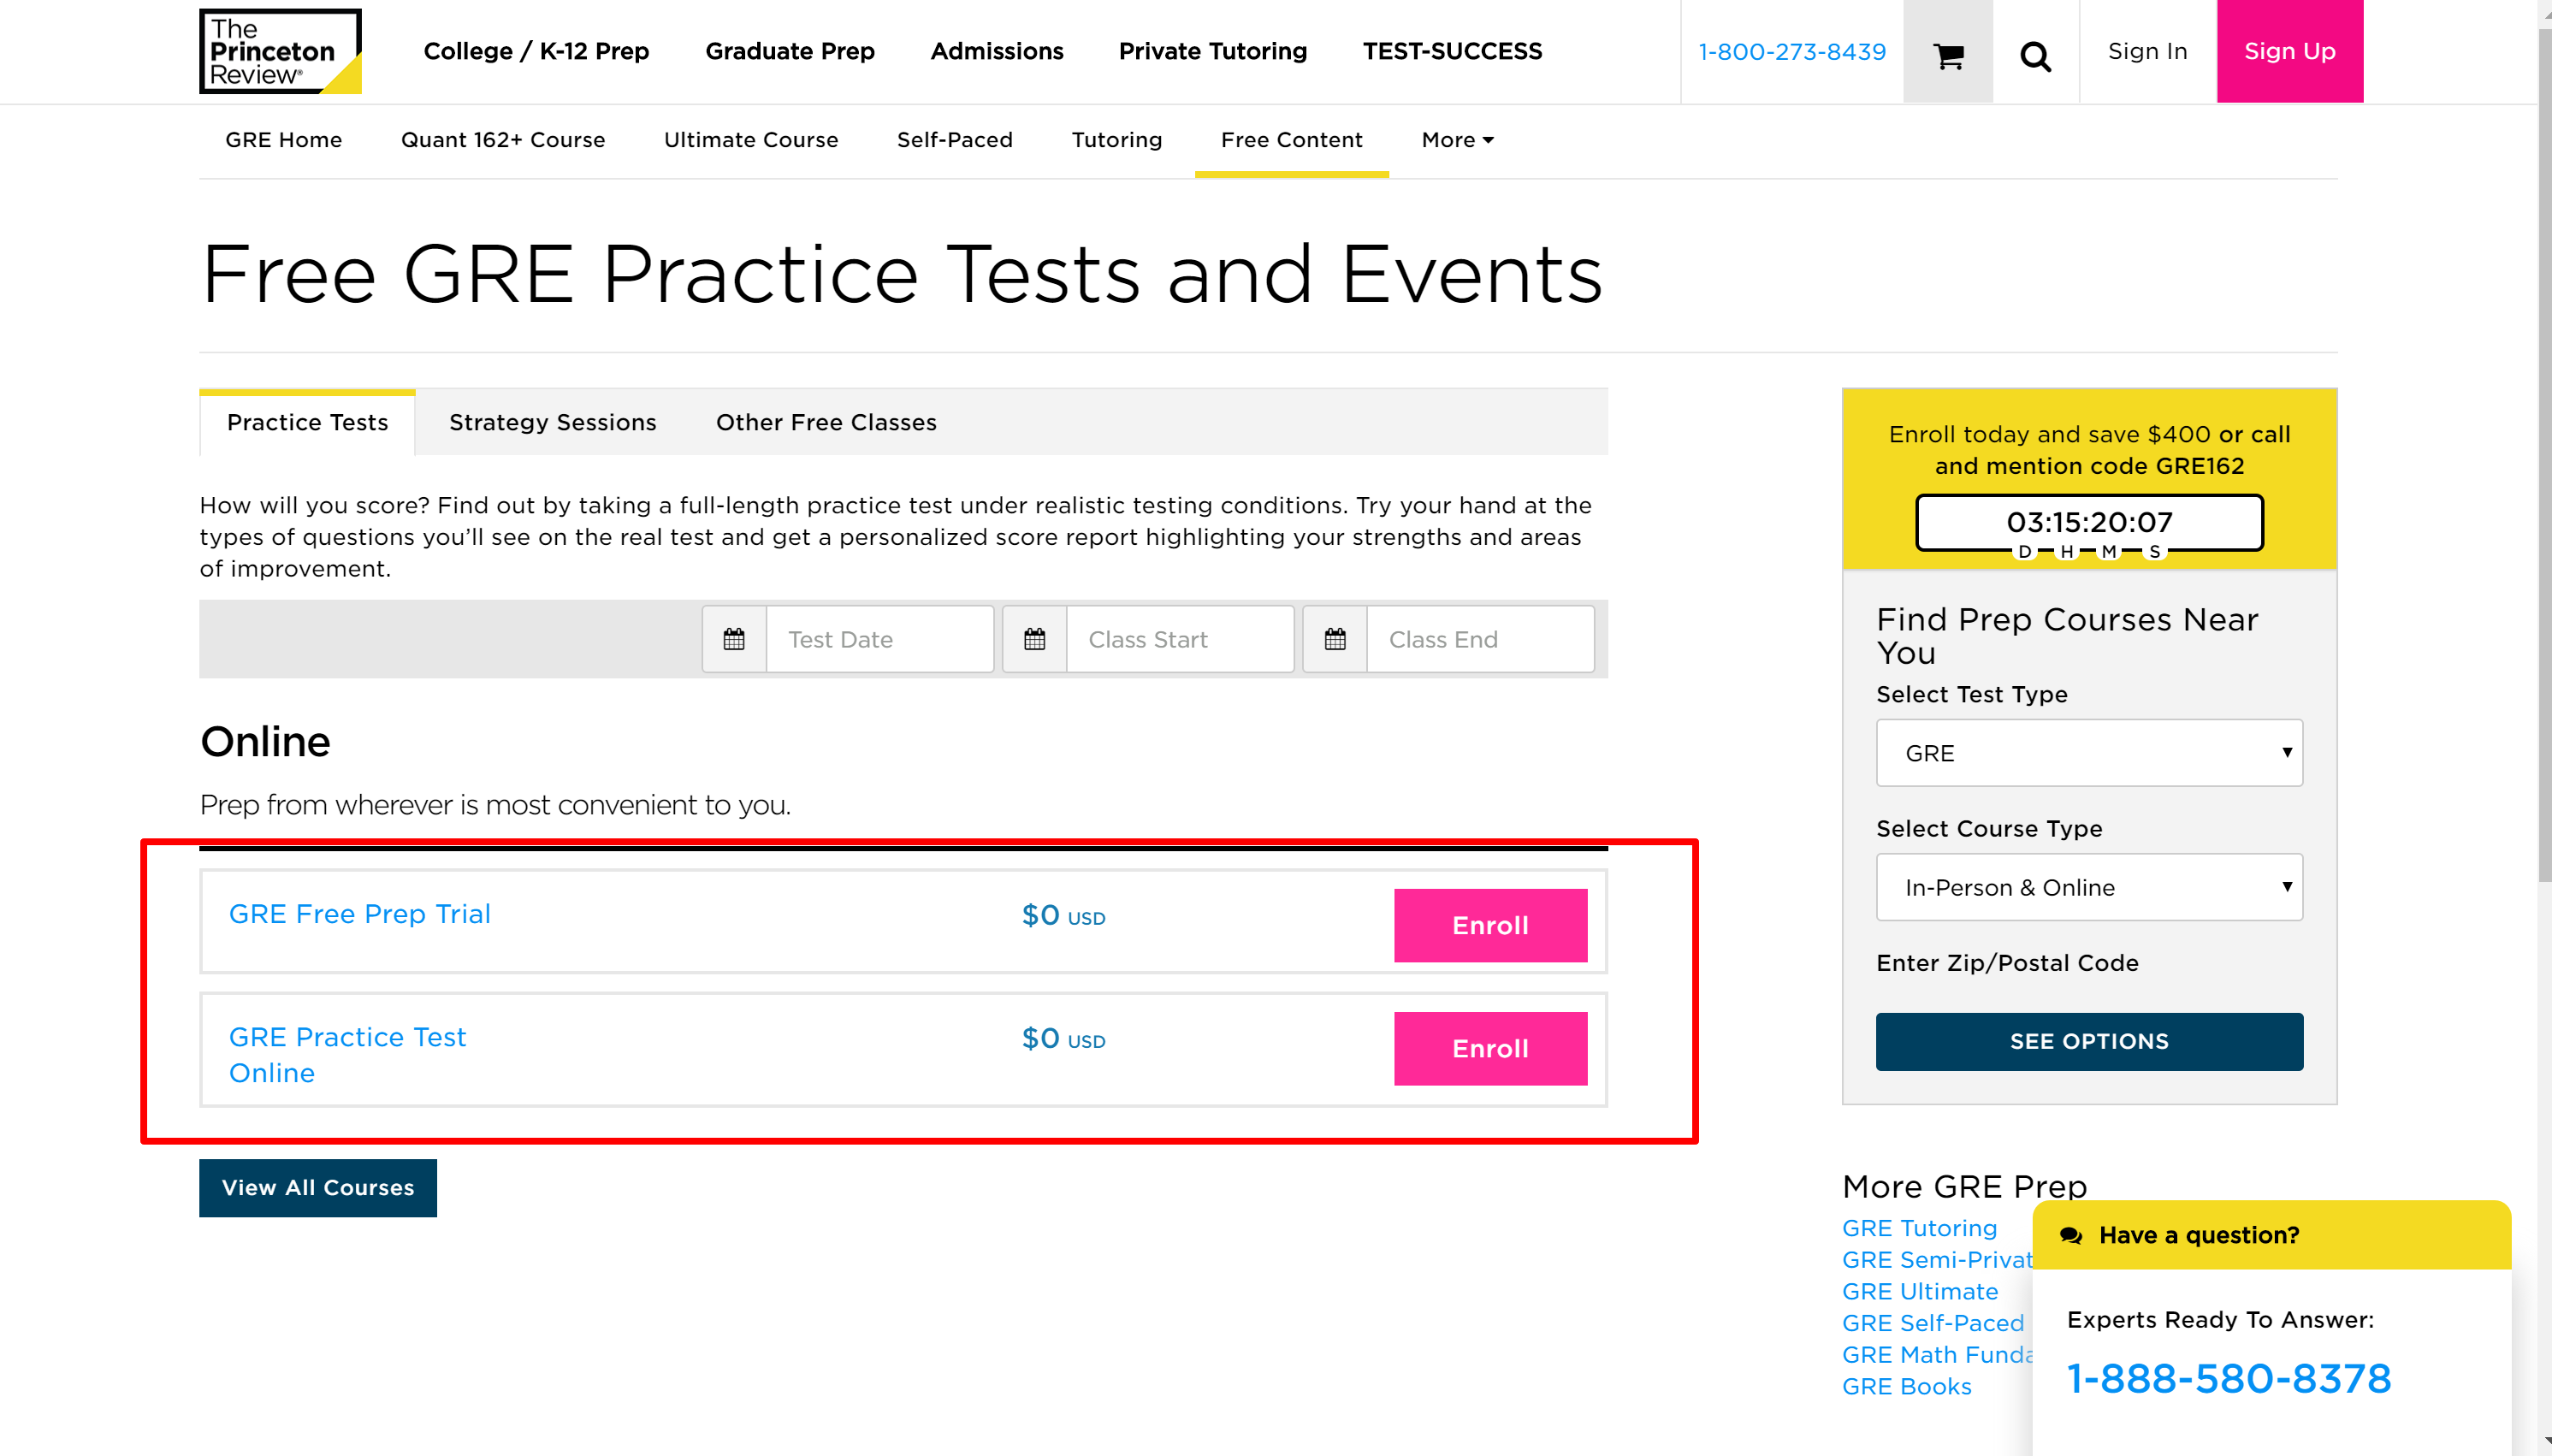Open the Graduate Prep menu
Screen dimensions: 2552x1456
pos(789,51)
